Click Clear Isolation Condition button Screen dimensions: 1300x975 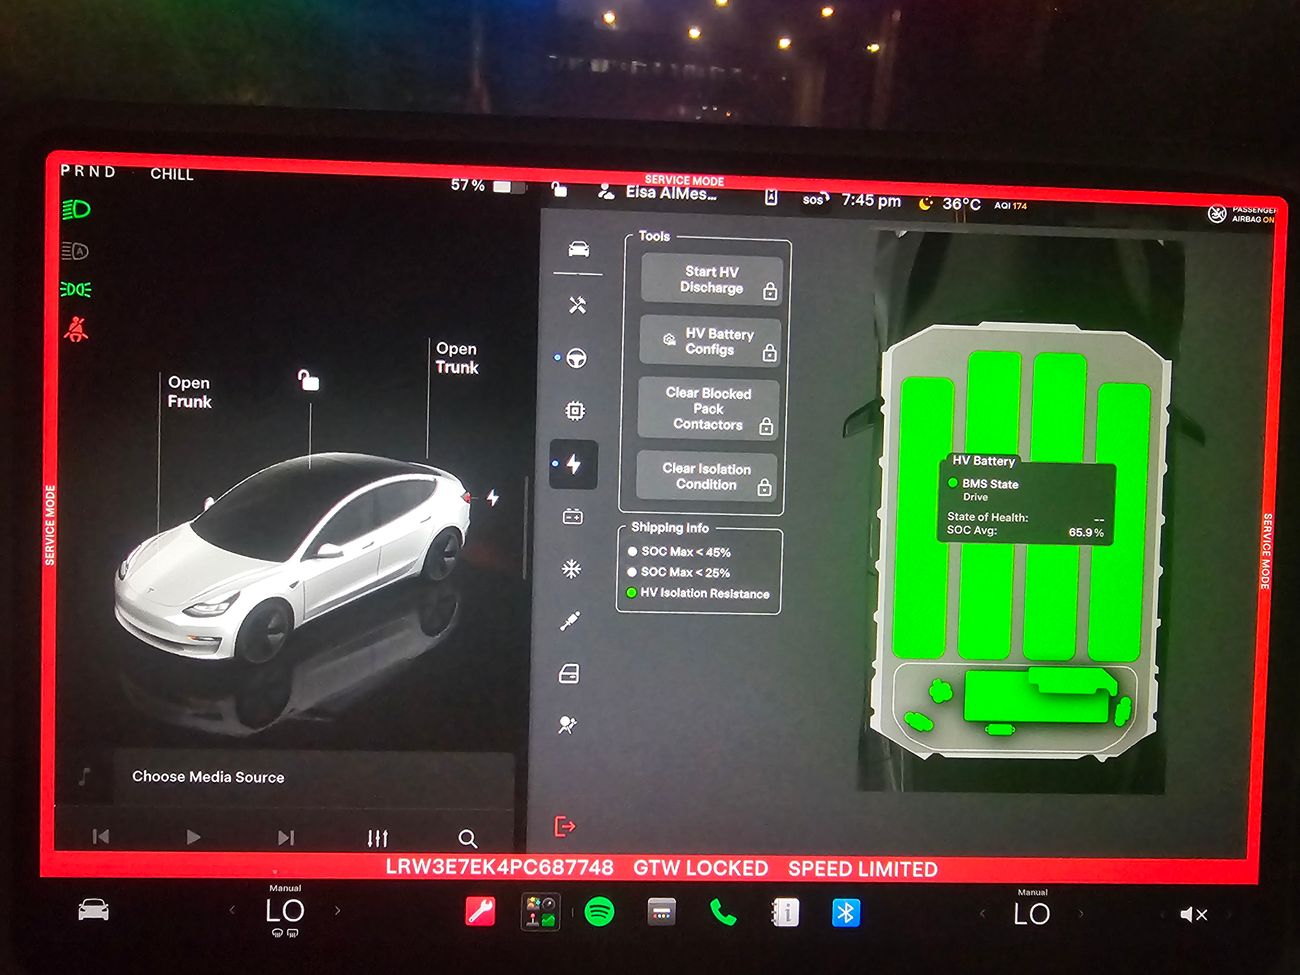tap(706, 476)
